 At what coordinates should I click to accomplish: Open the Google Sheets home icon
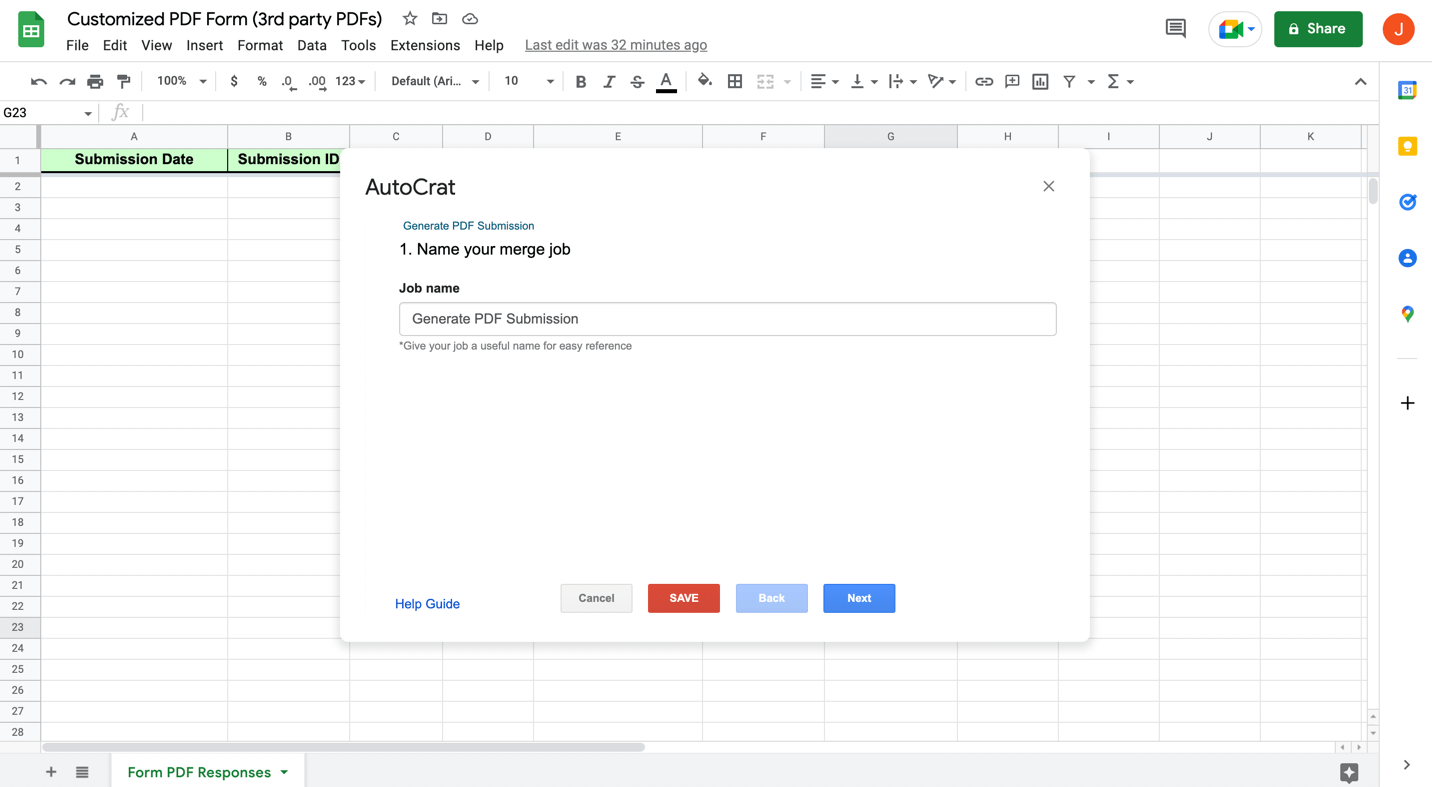31,30
